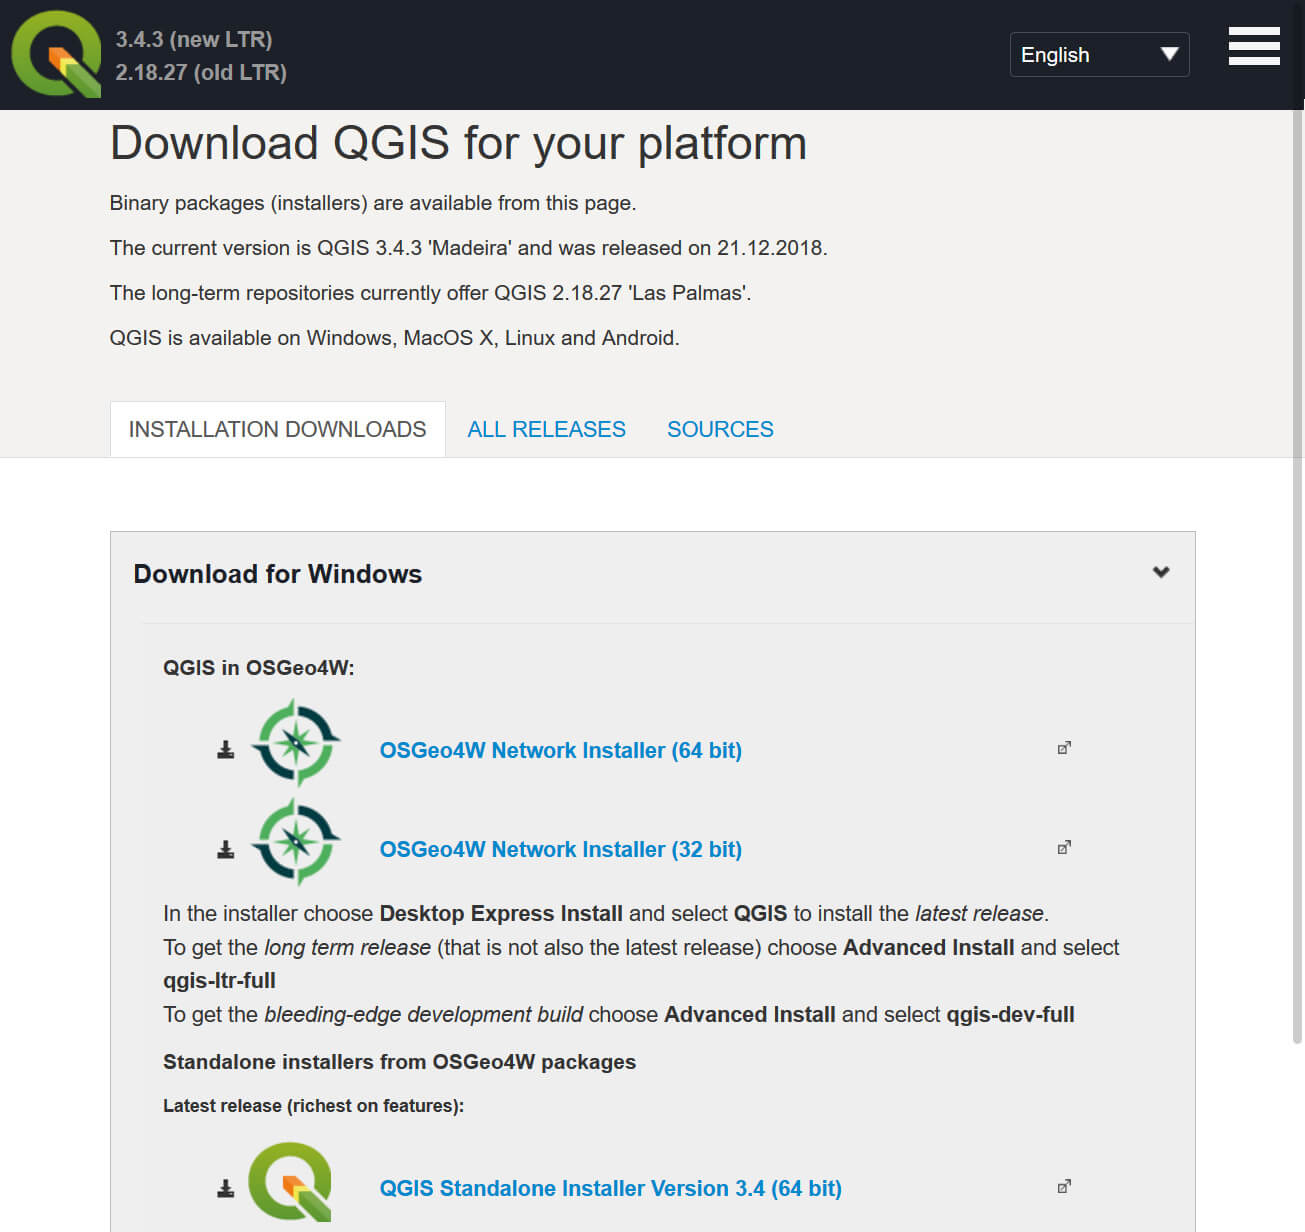Open the hamburger menu
Viewport: 1305px width, 1232px height.
1254,46
